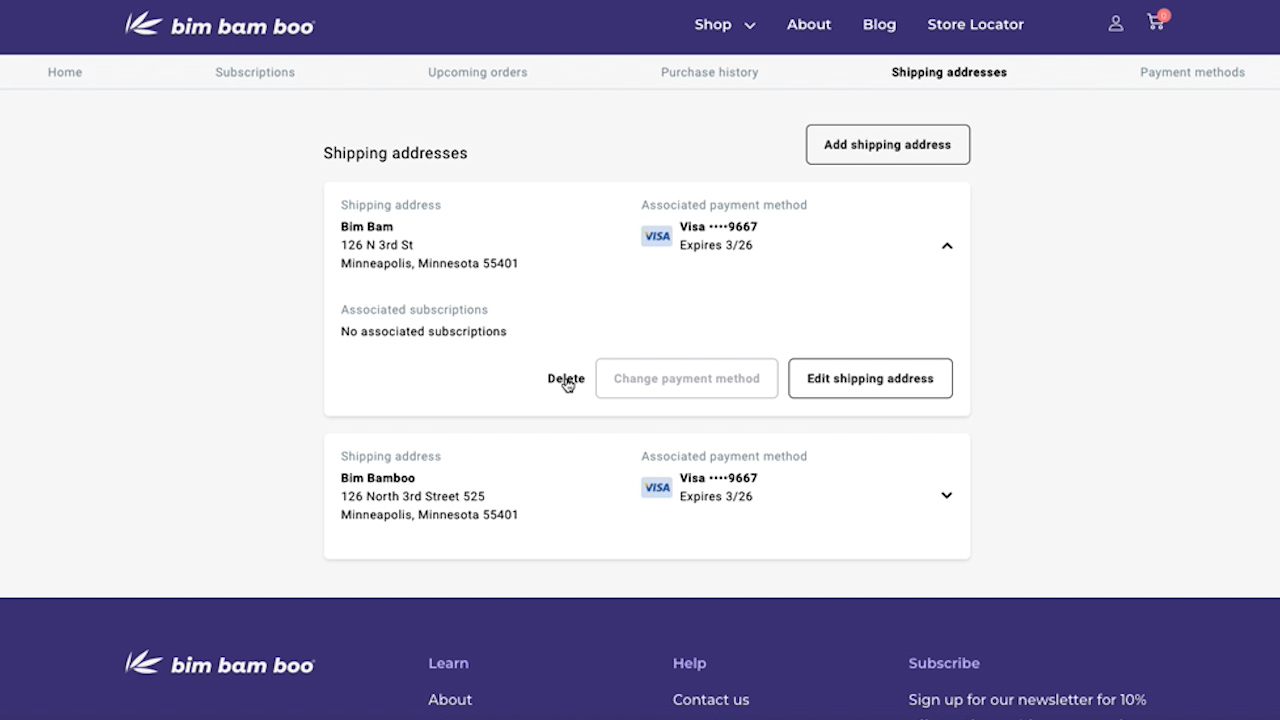This screenshot has height=720, width=1280.
Task: Go to the About page in header
Action: point(809,24)
